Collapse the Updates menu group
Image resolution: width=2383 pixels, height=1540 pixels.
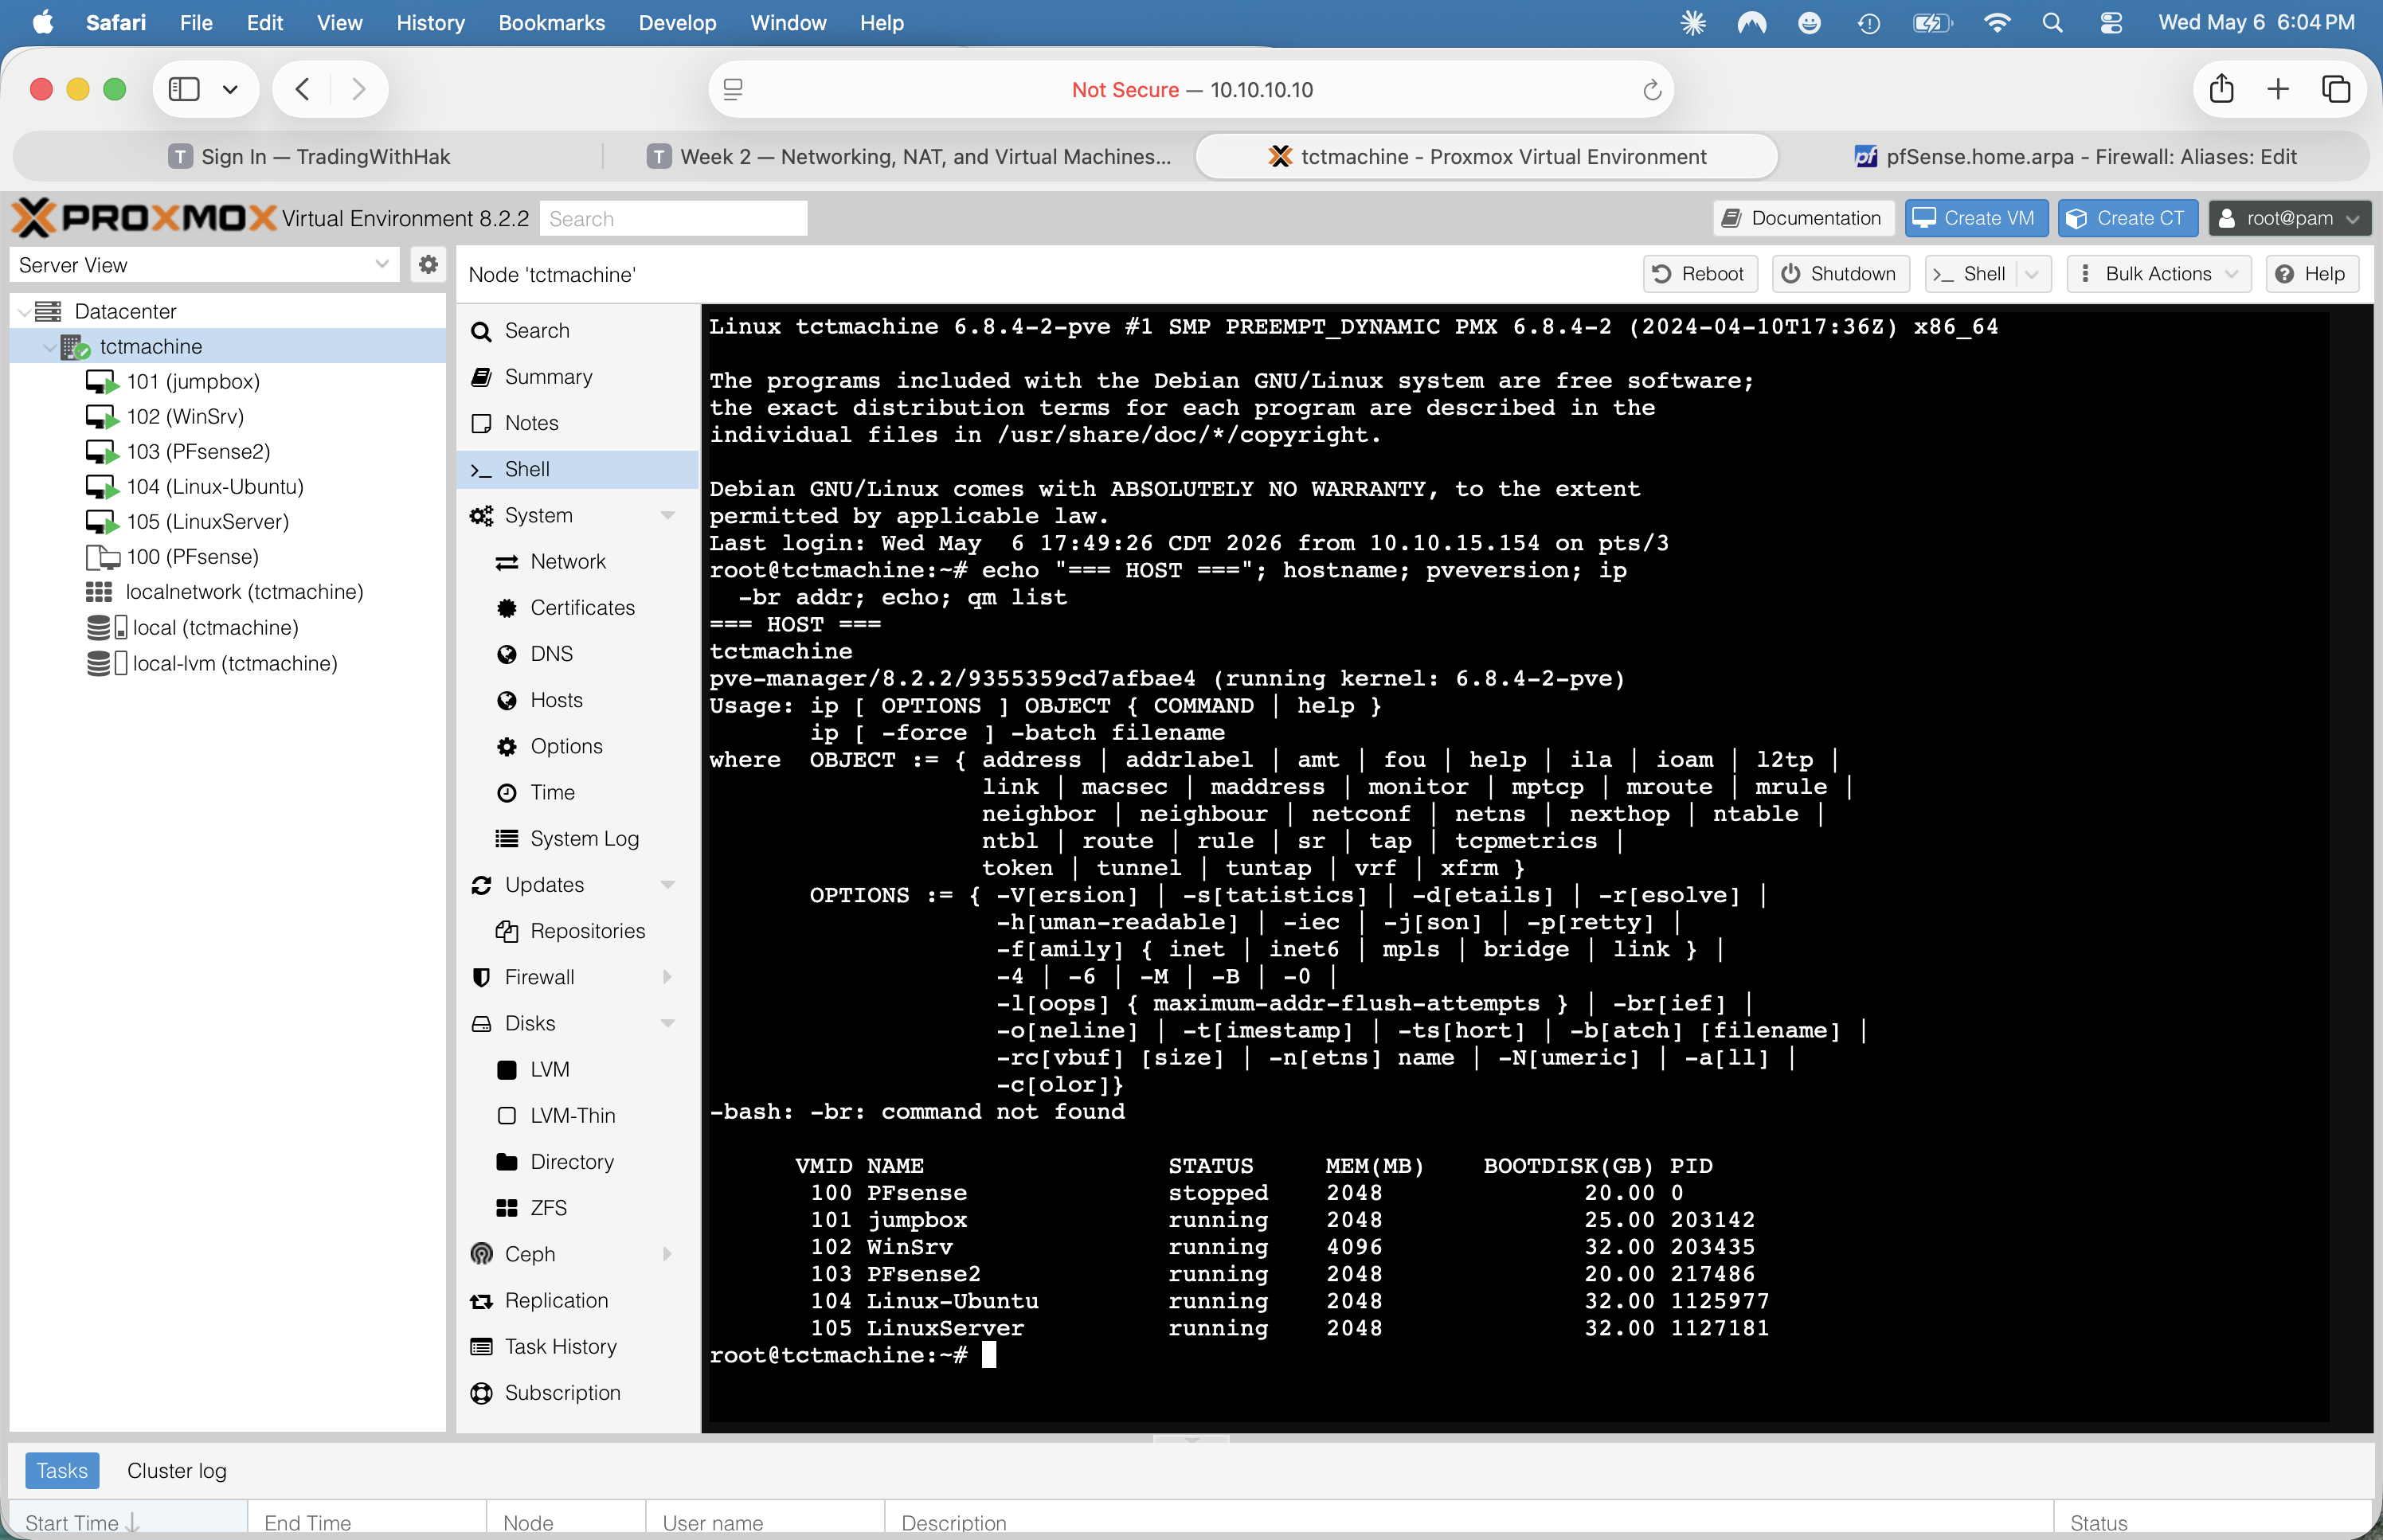click(x=668, y=885)
